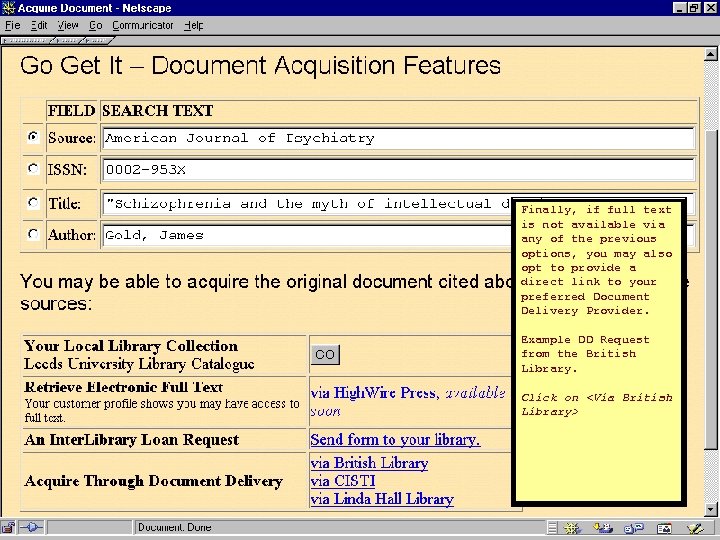Click Retrieve Electronic Full Text label
This screenshot has height=540, width=720.
[124, 387]
